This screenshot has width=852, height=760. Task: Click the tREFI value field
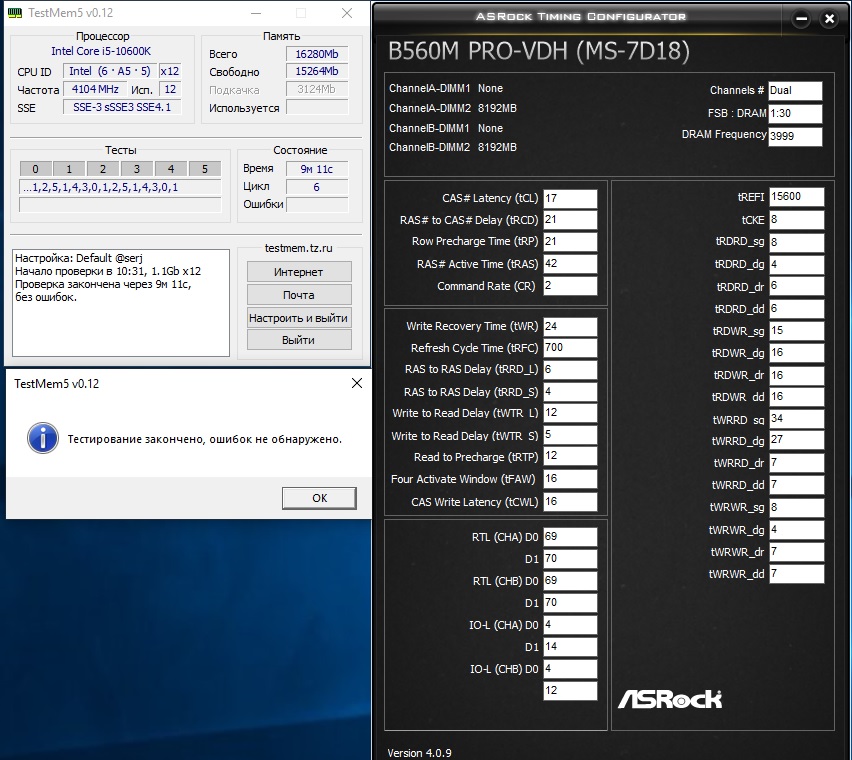coord(797,197)
